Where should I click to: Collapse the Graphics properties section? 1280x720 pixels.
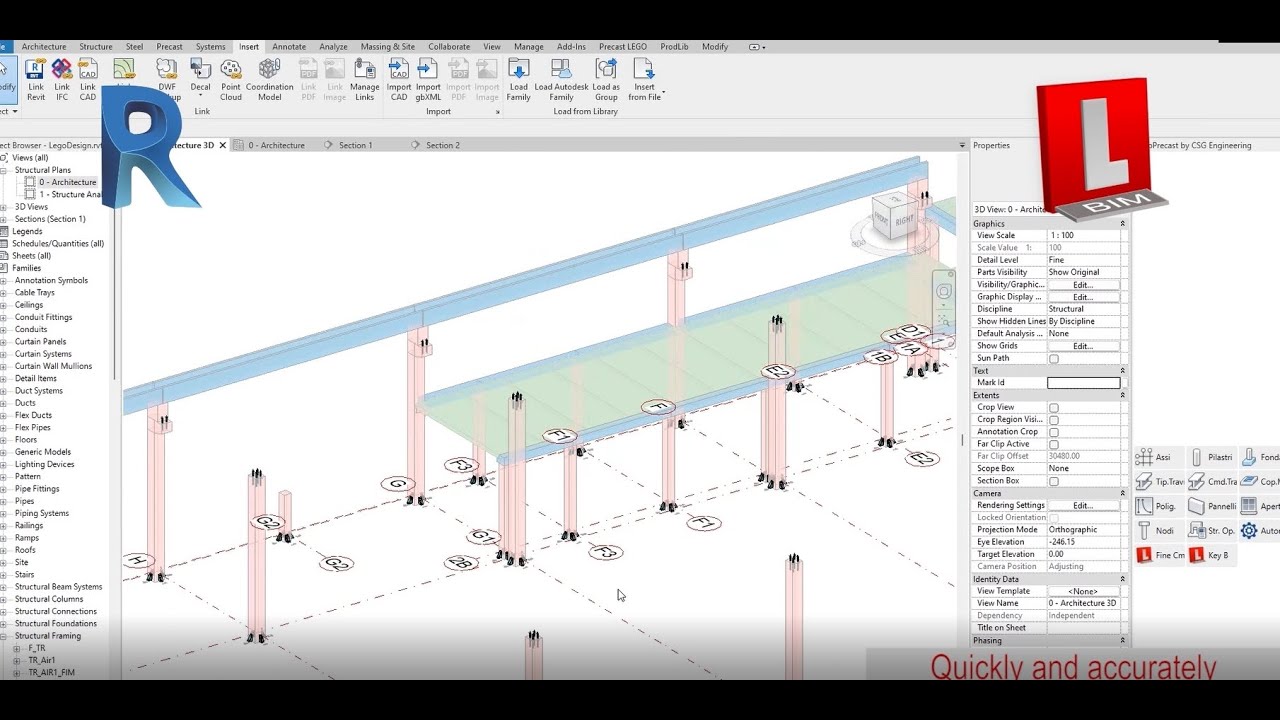pos(1122,224)
